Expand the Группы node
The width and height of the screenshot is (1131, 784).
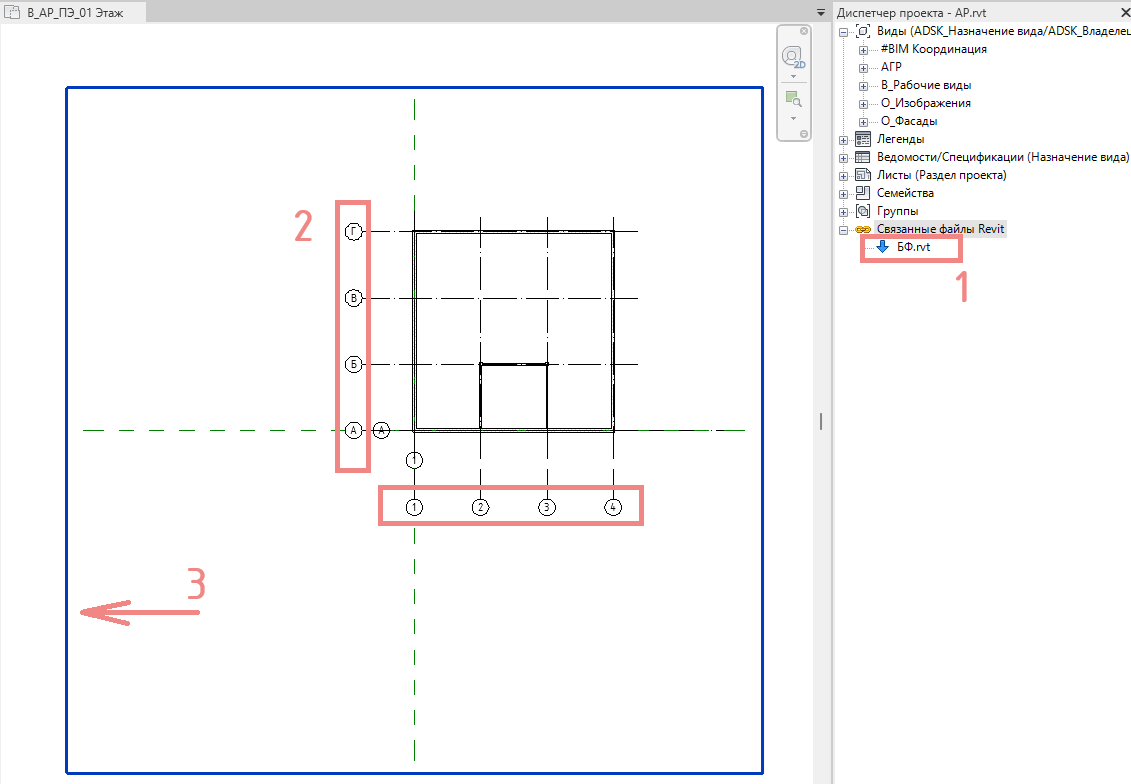coord(843,212)
